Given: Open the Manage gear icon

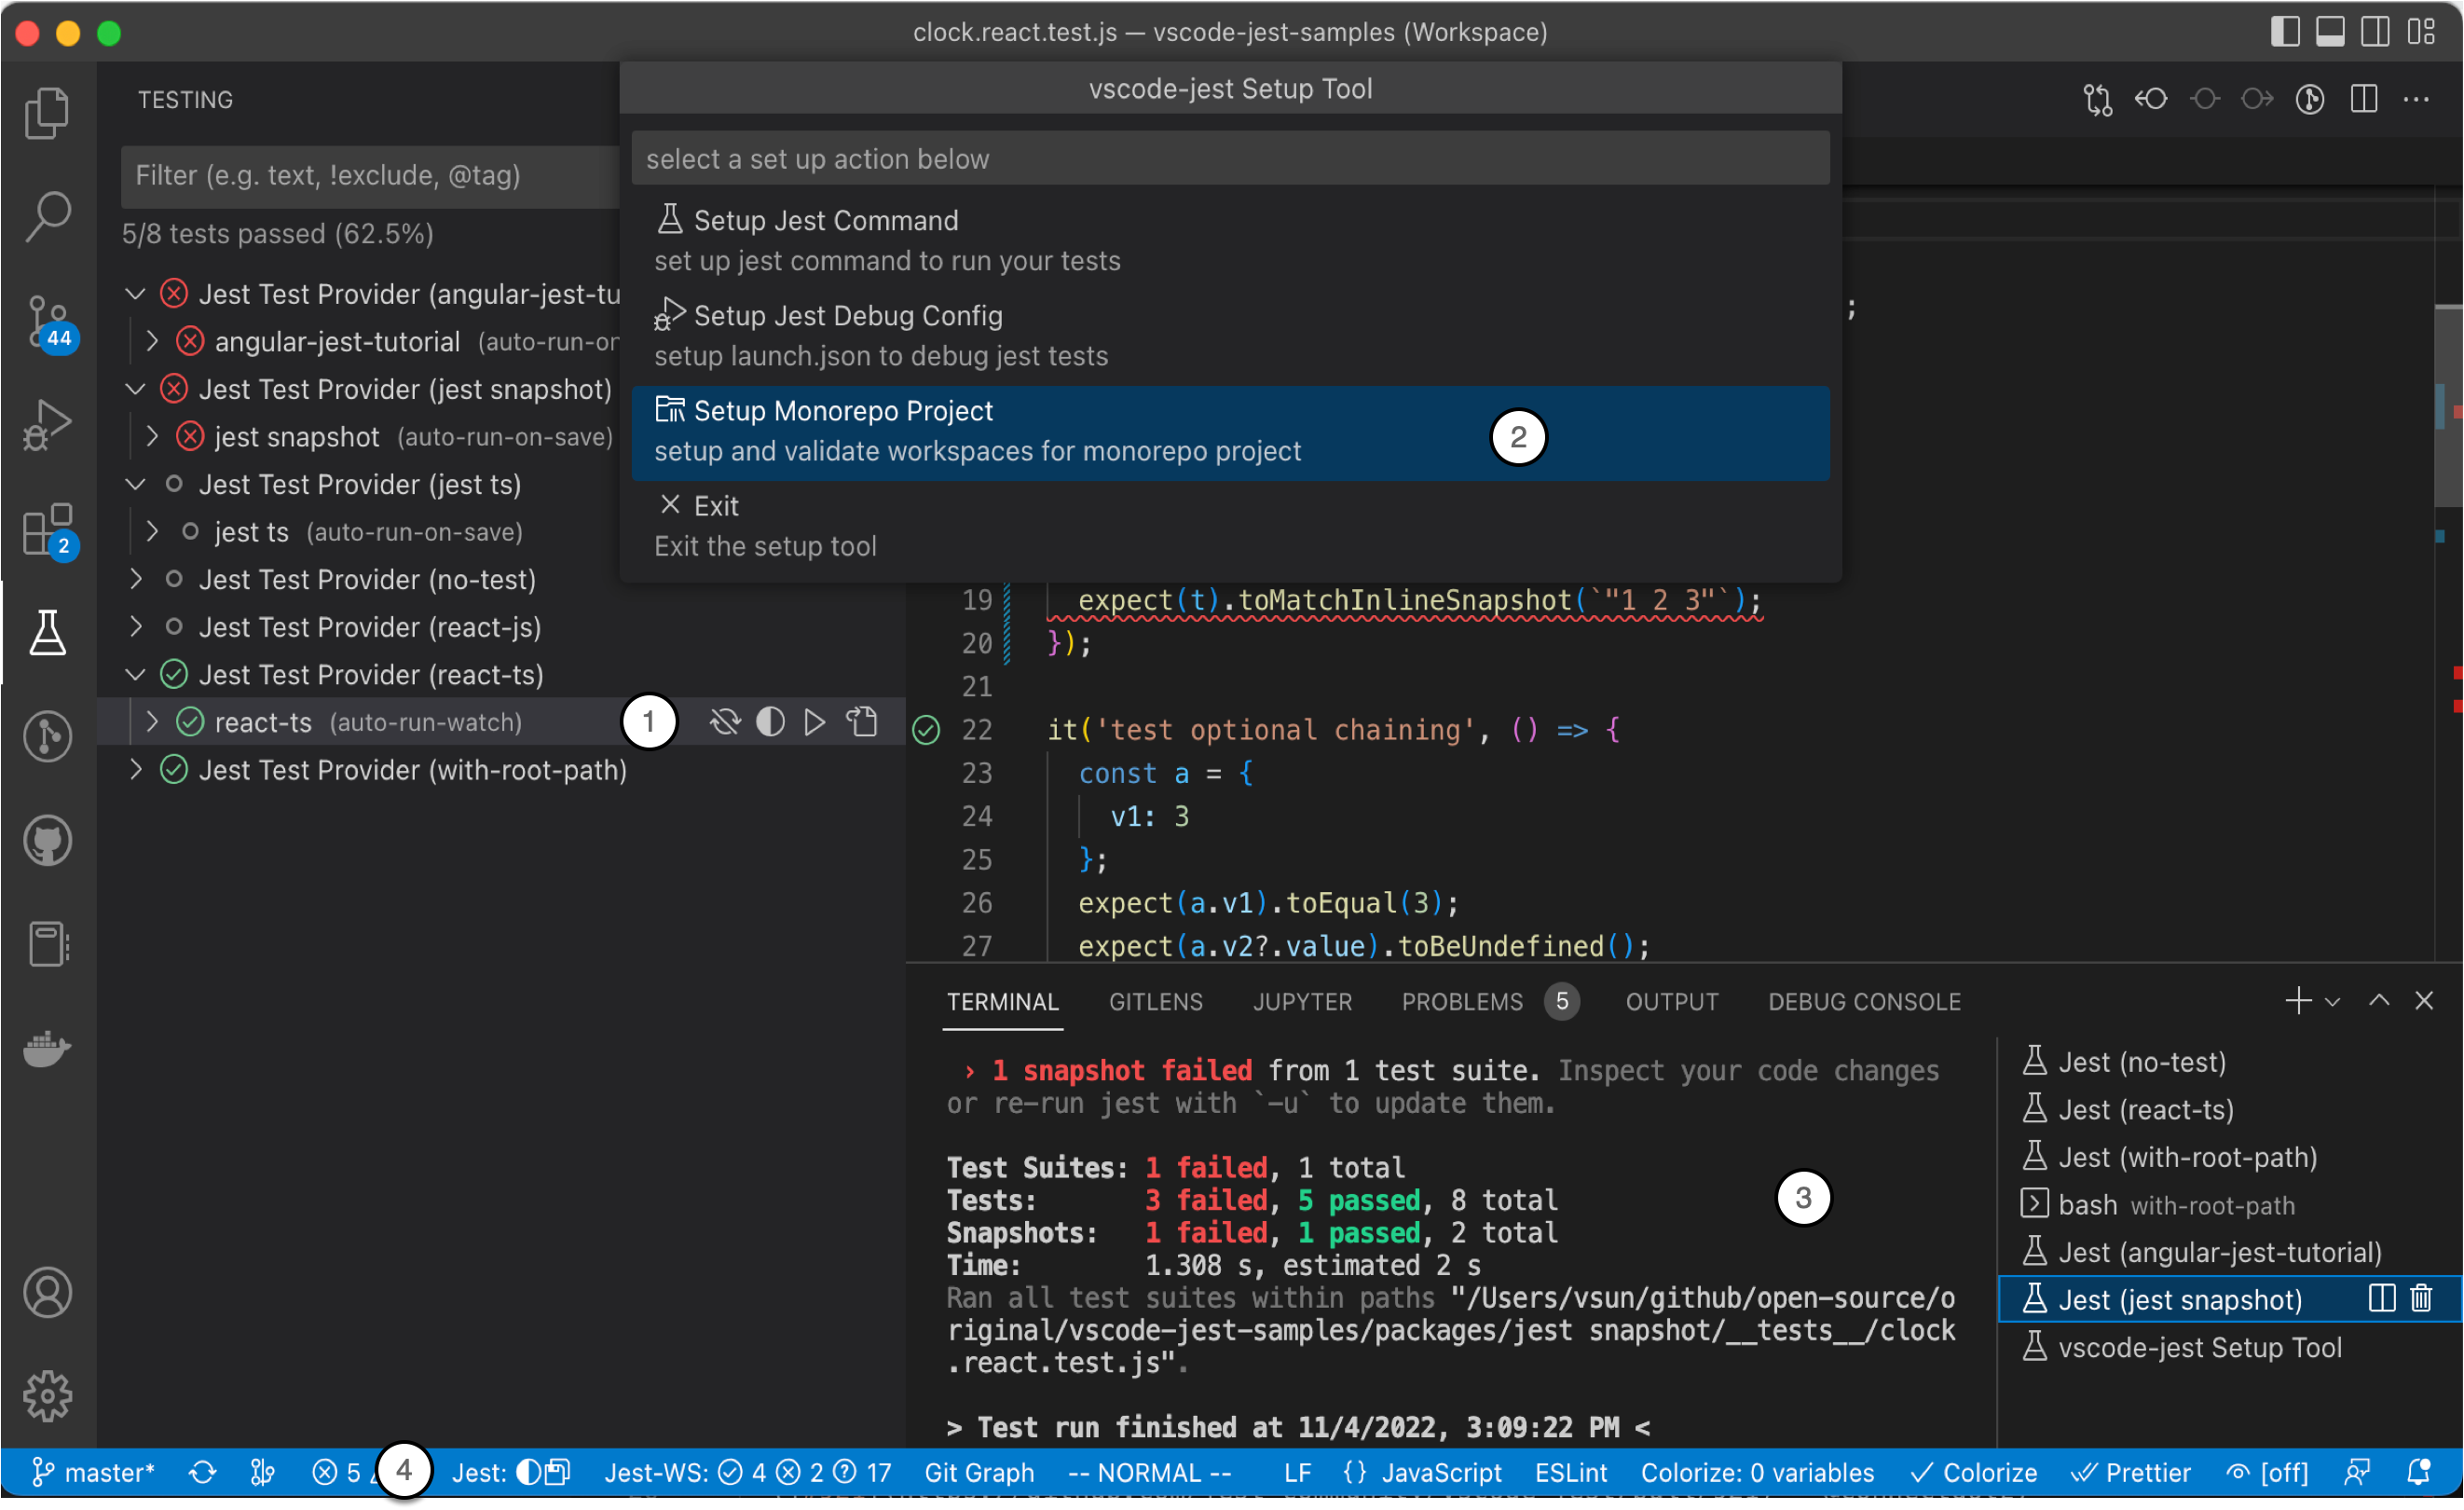Looking at the screenshot, I should (47, 1396).
